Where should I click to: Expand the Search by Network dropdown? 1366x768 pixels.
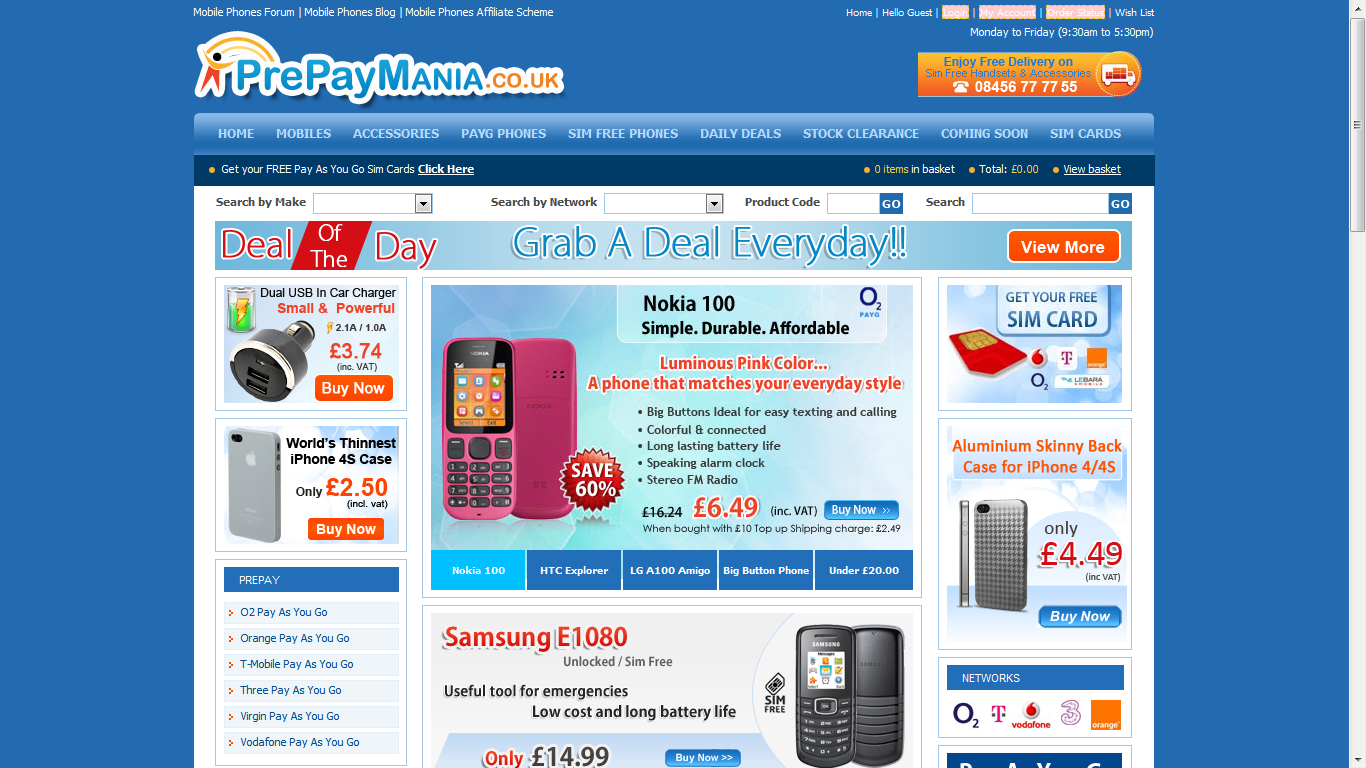coord(663,203)
